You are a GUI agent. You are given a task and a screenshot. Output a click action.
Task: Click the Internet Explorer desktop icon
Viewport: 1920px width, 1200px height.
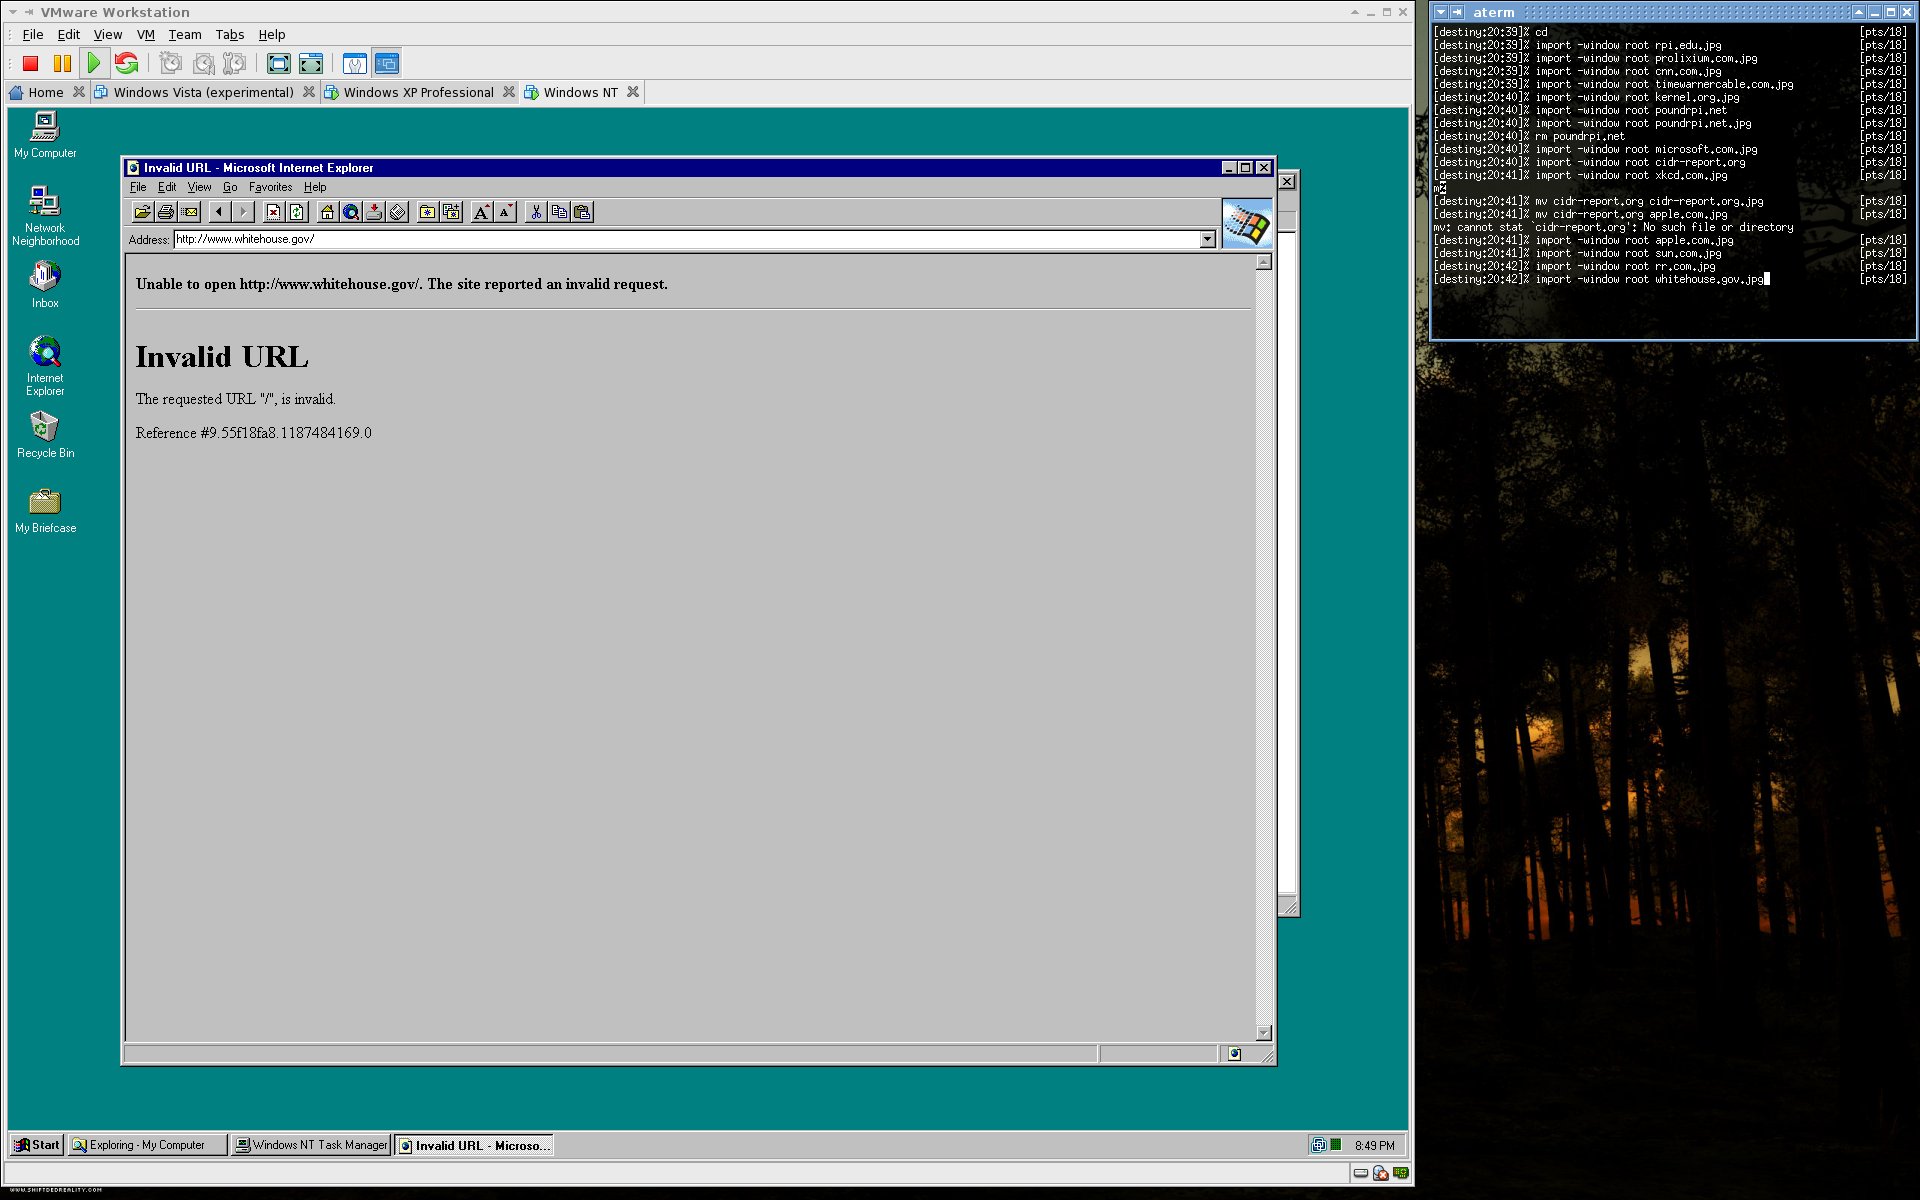coord(45,366)
